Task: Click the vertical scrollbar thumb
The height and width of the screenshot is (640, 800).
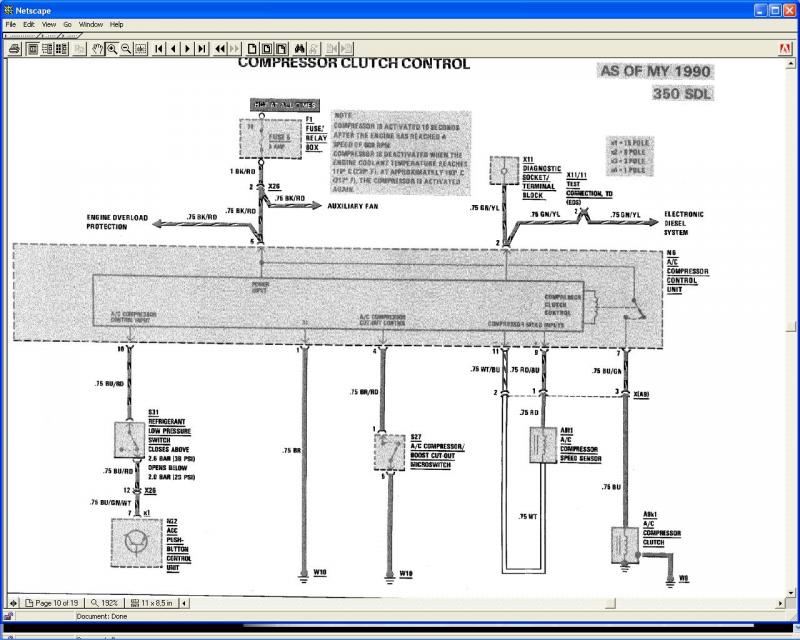Action: coord(791,327)
